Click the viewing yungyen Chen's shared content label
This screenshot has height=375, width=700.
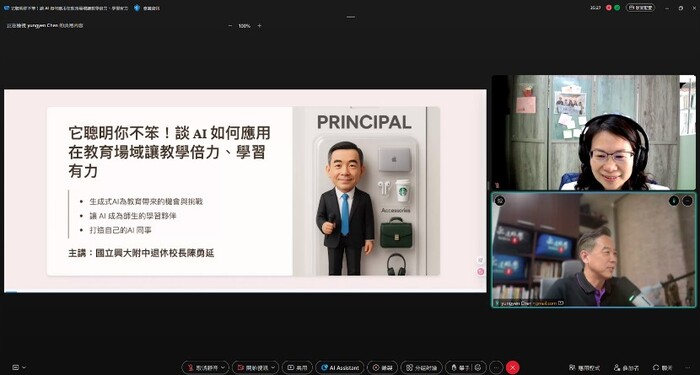coord(45,26)
